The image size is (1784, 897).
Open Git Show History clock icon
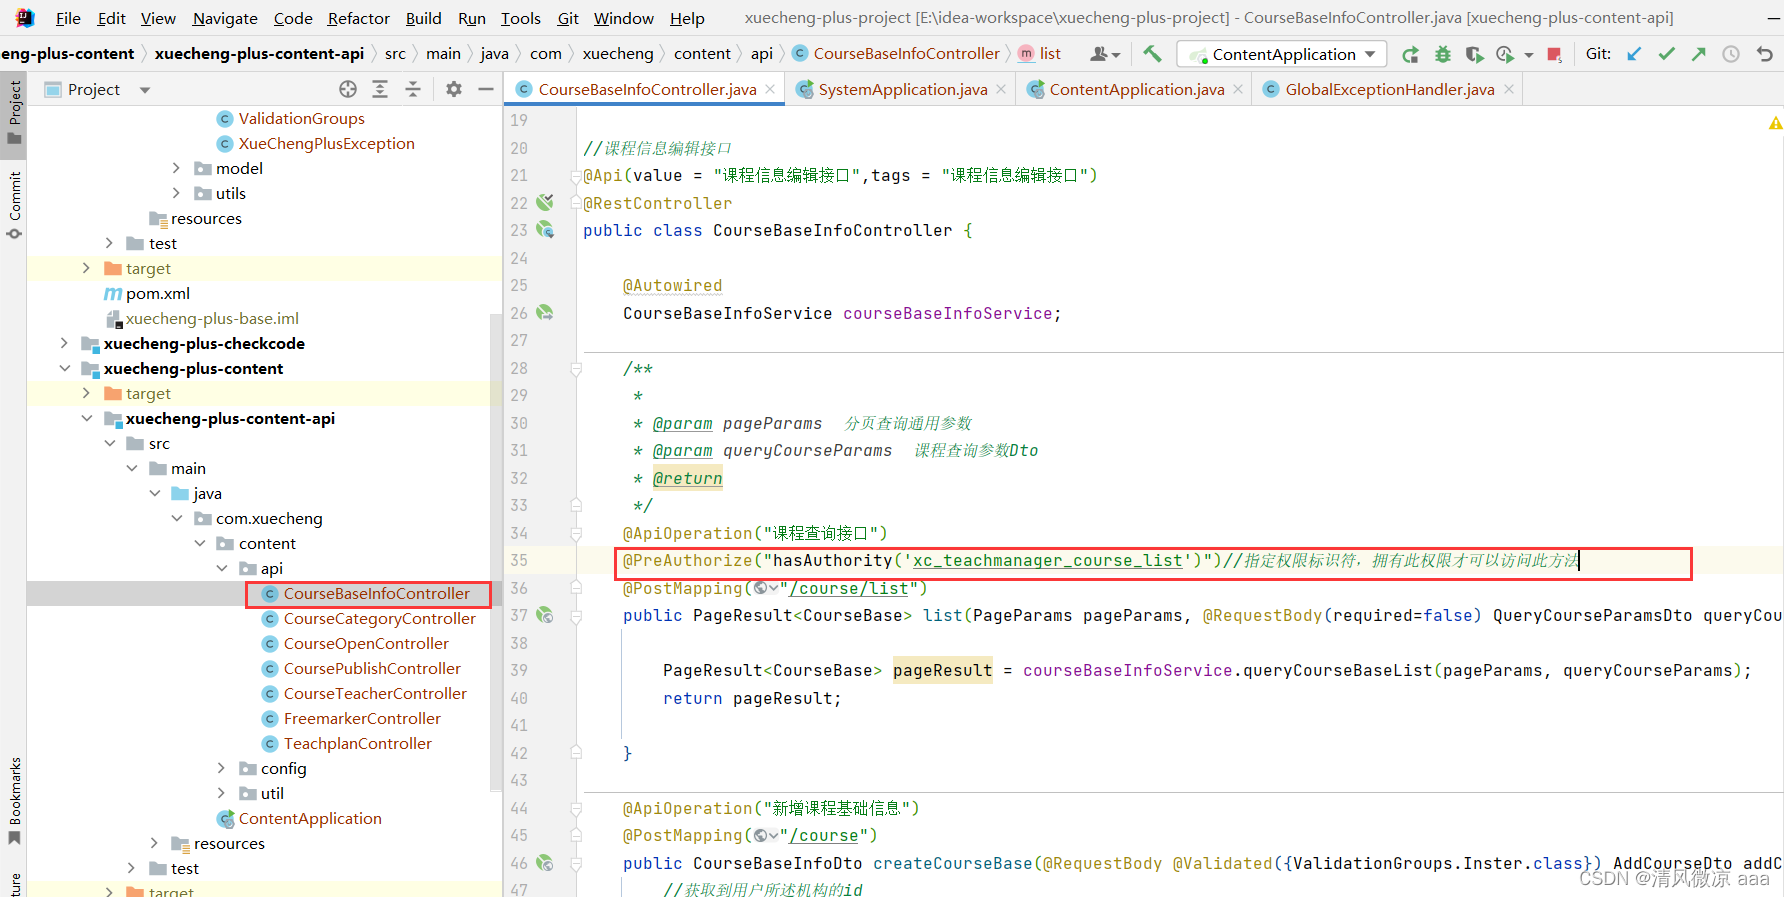click(x=1731, y=54)
